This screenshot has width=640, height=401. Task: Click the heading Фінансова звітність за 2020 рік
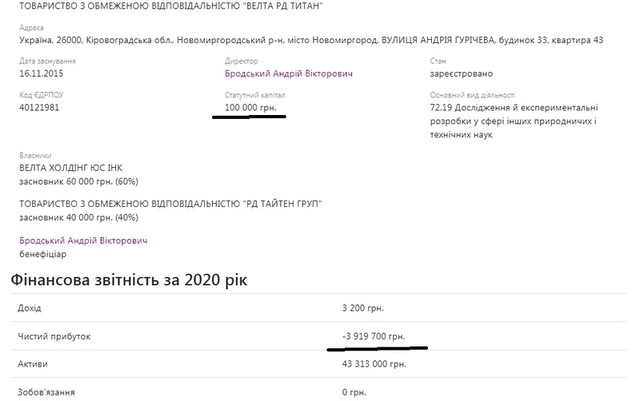[x=129, y=277]
